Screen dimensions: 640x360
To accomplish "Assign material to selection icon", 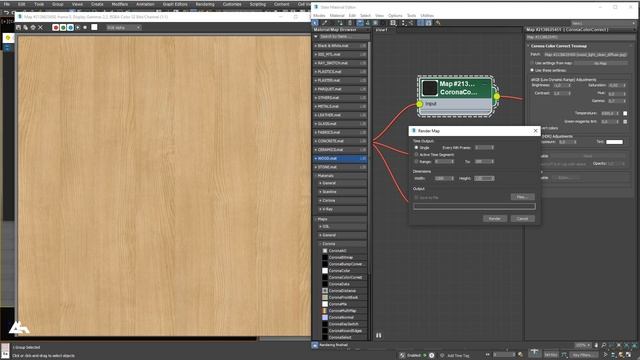I will tap(340, 23).
